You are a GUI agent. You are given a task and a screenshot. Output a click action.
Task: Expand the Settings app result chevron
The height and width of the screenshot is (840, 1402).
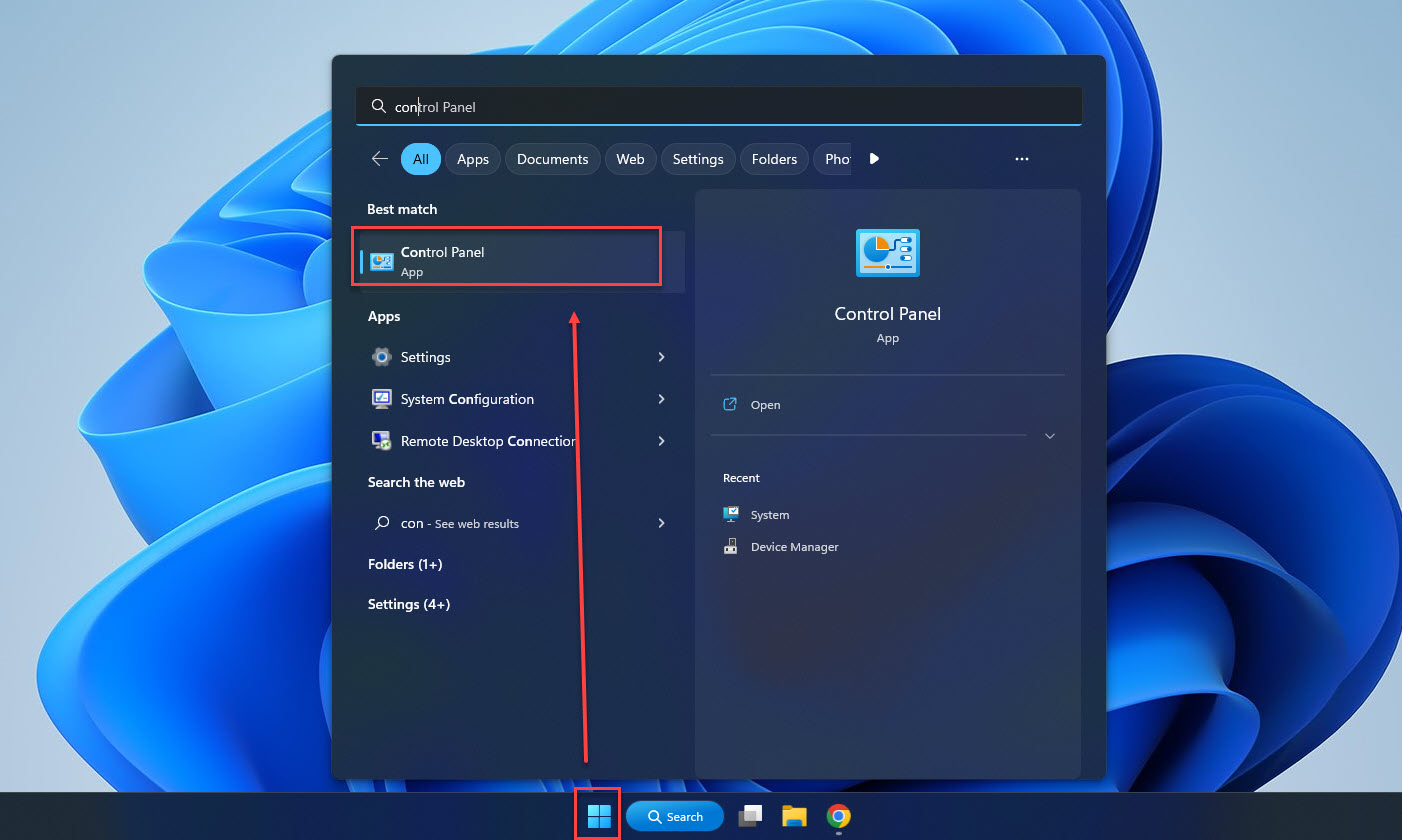tap(661, 357)
